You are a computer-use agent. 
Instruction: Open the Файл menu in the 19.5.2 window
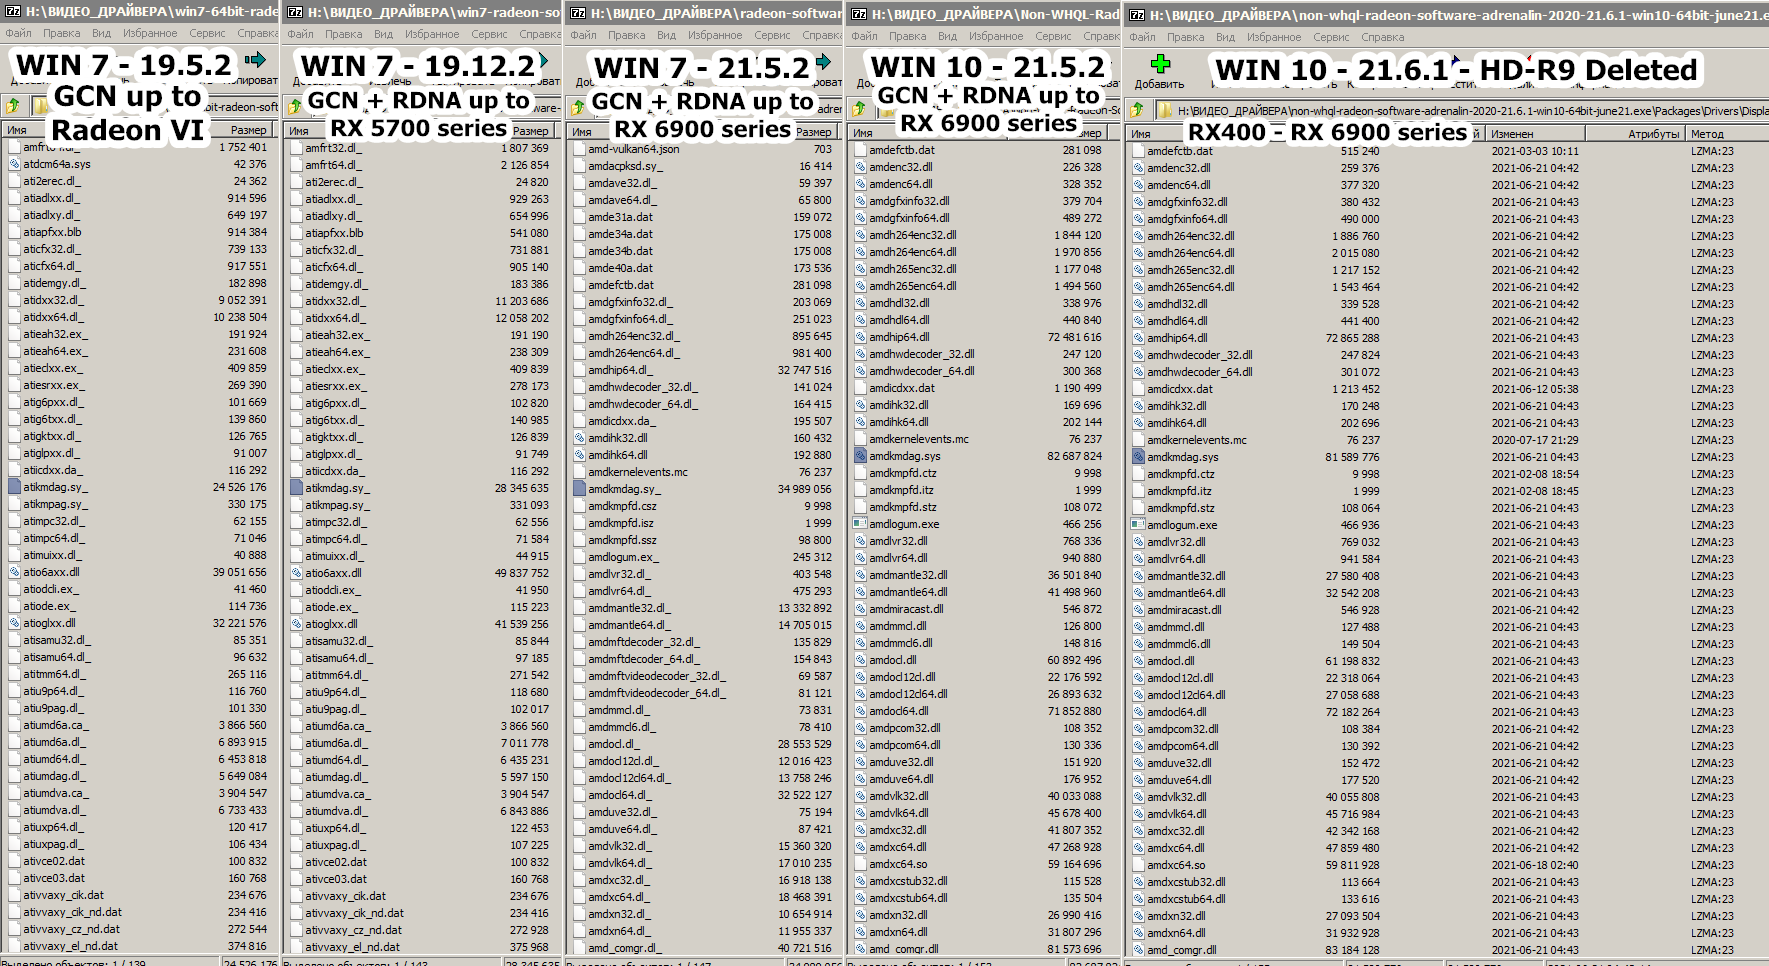(18, 33)
